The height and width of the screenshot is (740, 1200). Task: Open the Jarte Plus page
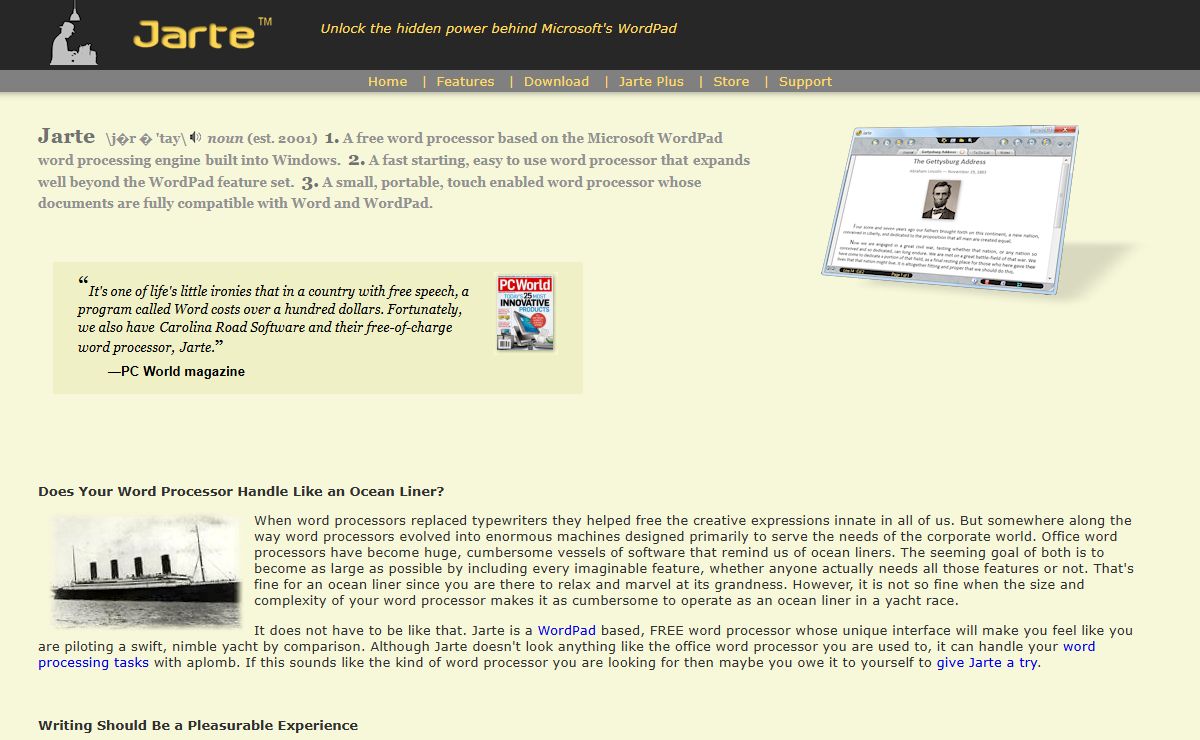tap(651, 82)
